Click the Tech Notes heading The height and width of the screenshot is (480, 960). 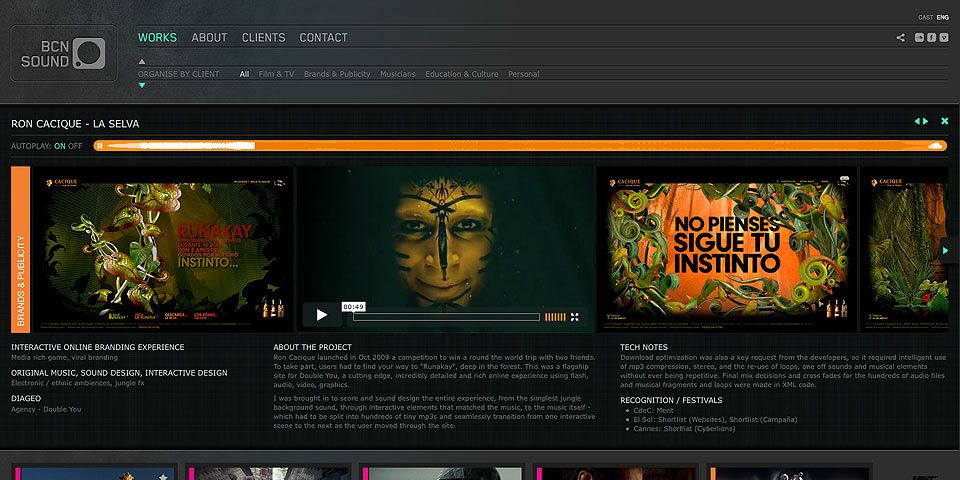[x=643, y=347]
